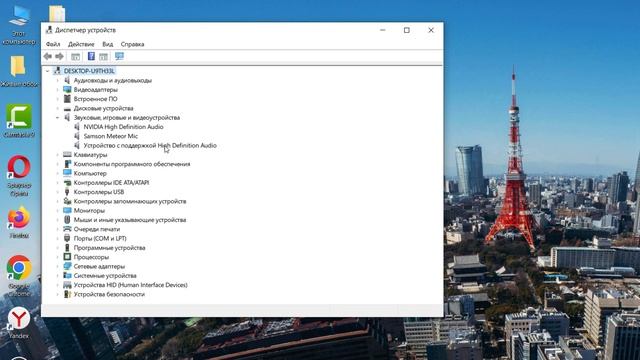
Task: Click the Процессоры CPU icon
Action: point(67,257)
